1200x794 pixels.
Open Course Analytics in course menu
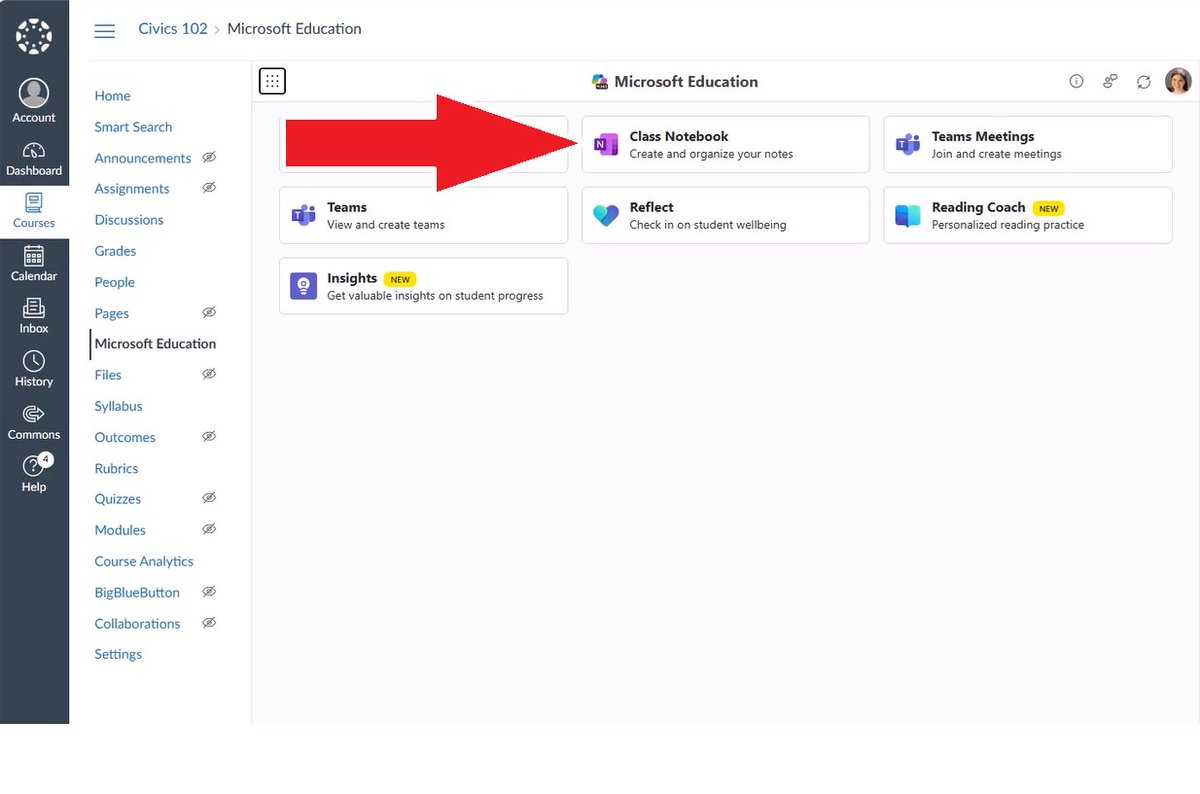[x=144, y=561]
